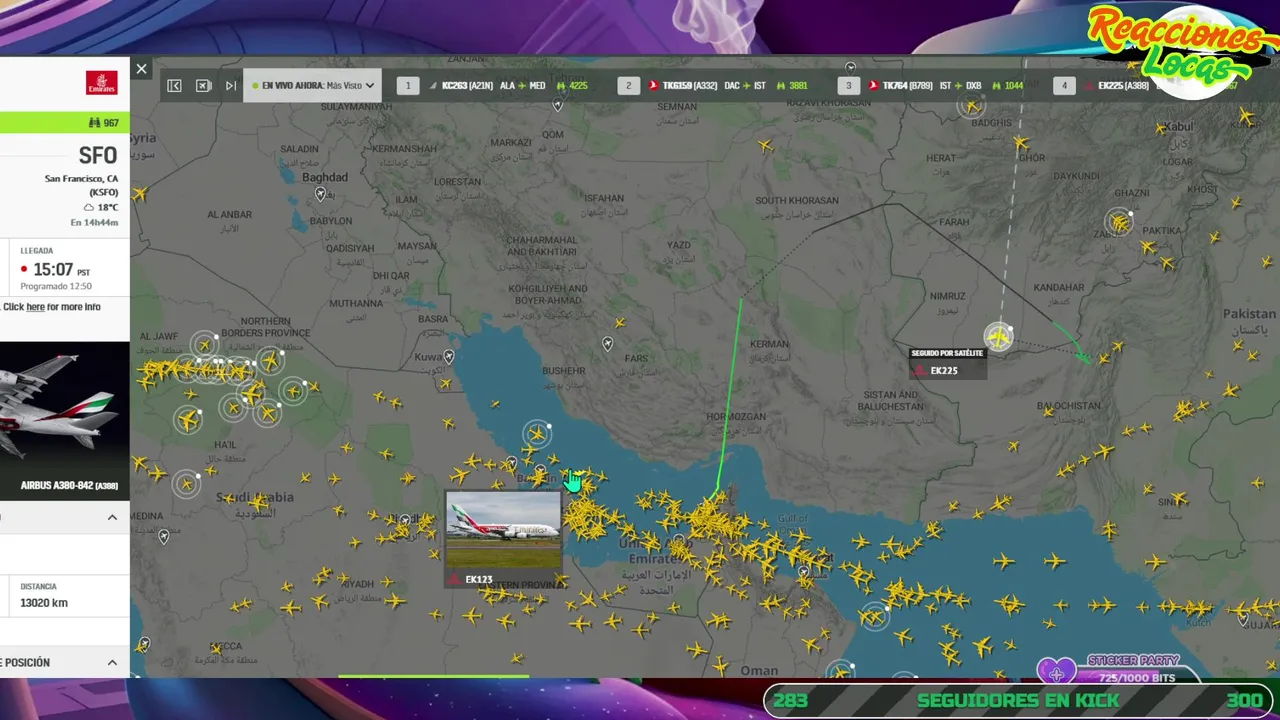The width and height of the screenshot is (1280, 720).
Task: Click the Baghdad city label
Action: click(x=325, y=177)
